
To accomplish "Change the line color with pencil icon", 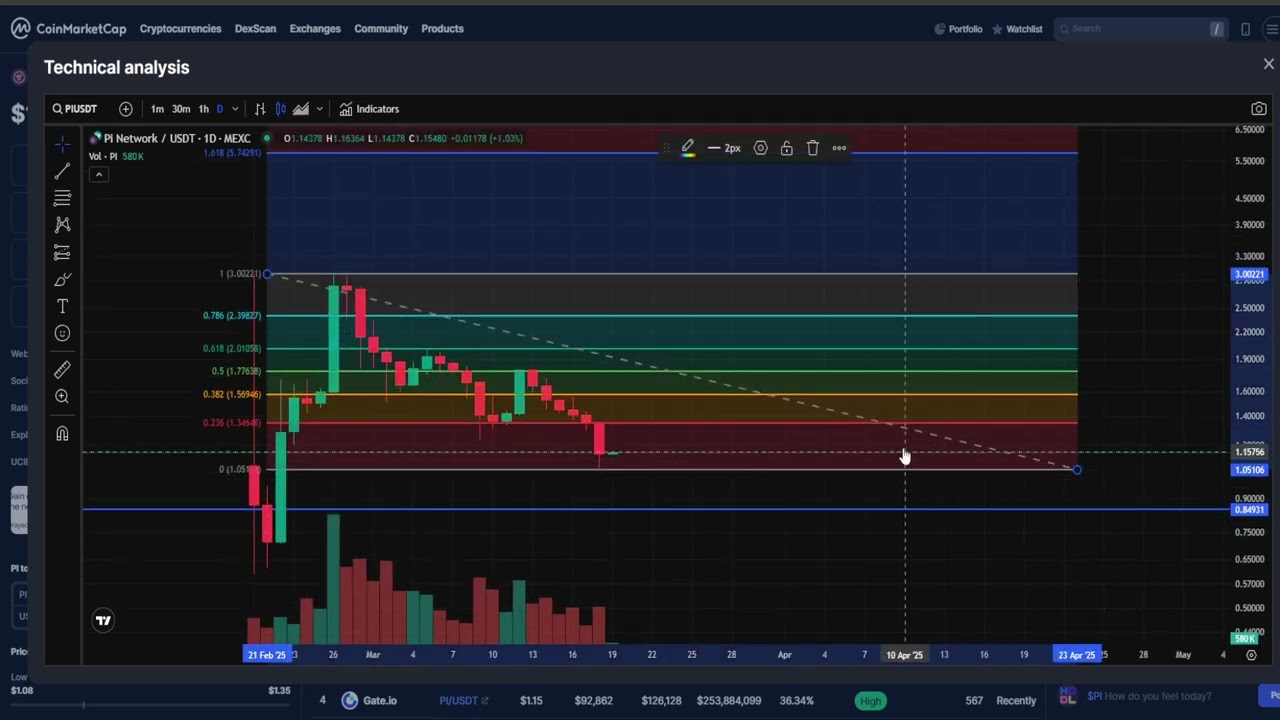I will [x=688, y=148].
